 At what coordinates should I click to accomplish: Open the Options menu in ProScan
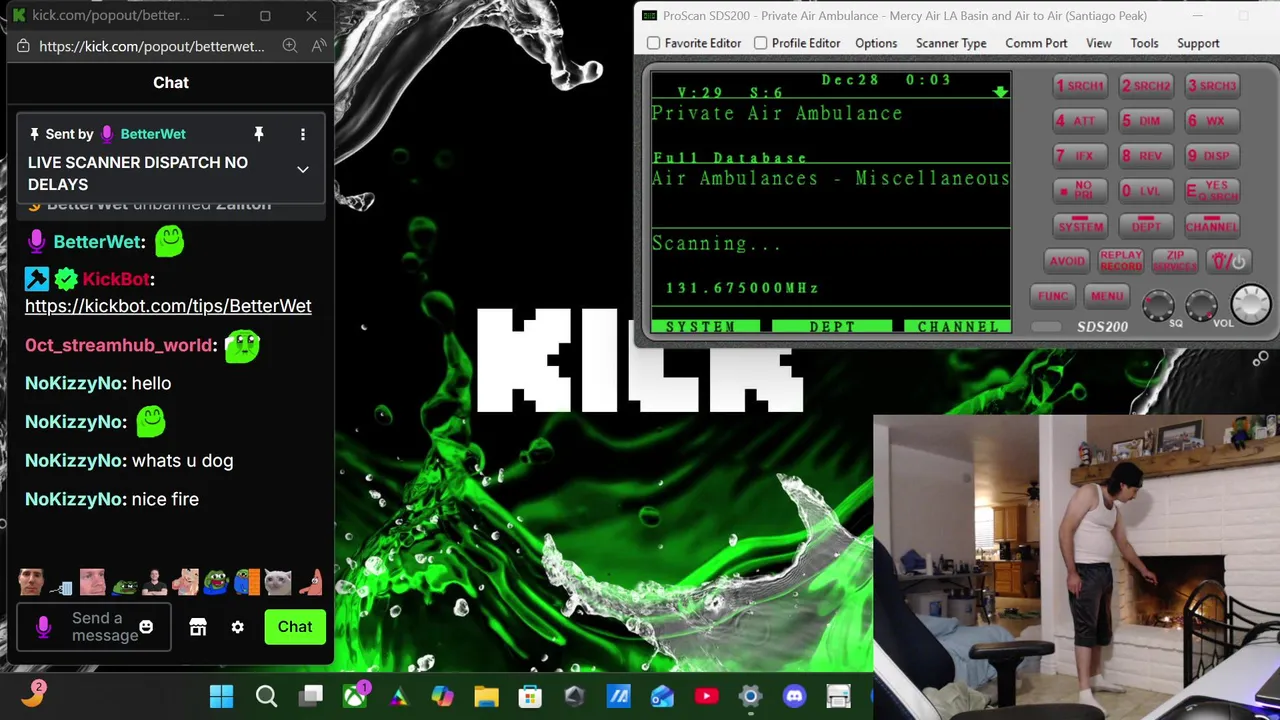(876, 43)
